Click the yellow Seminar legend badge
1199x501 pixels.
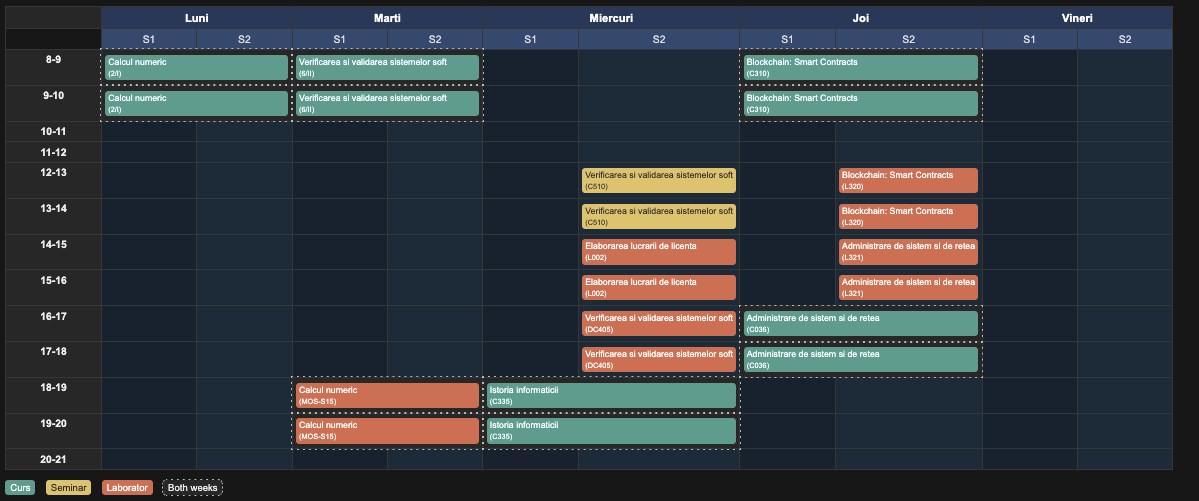click(68, 487)
